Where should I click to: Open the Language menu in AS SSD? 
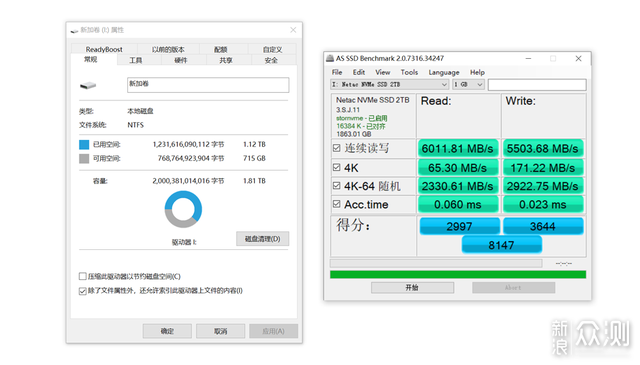click(444, 72)
